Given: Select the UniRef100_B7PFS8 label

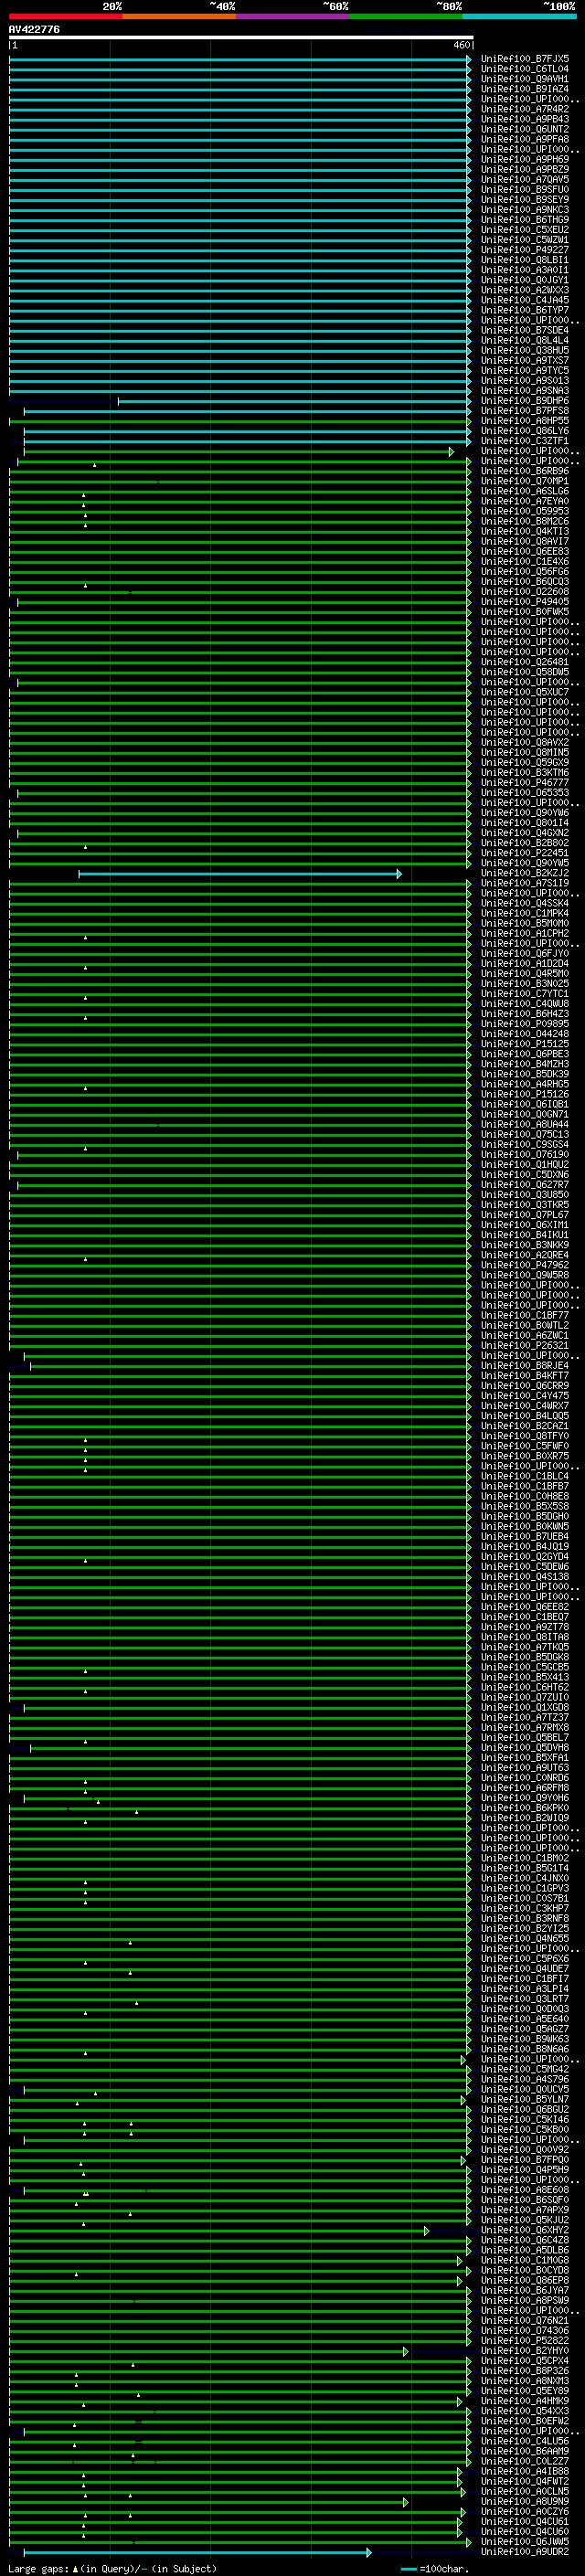Looking at the screenshot, I should [524, 411].
